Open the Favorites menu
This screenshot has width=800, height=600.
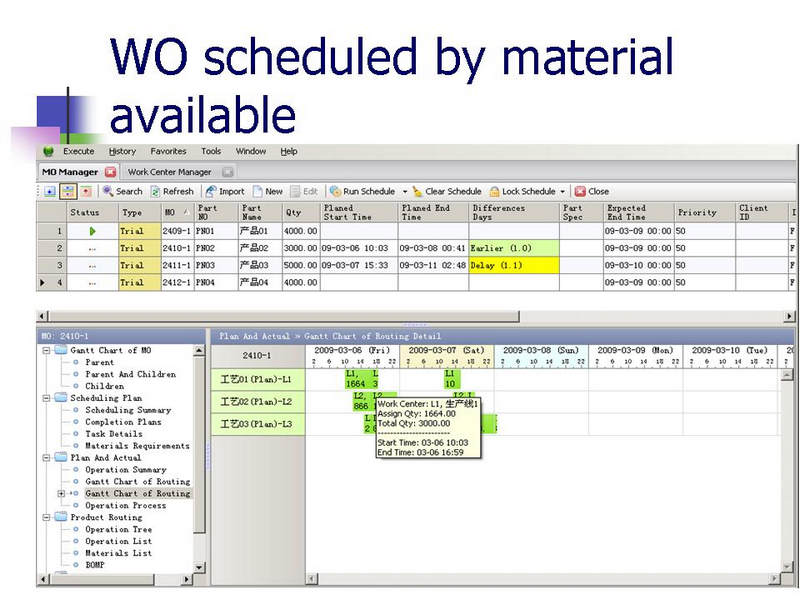click(168, 152)
